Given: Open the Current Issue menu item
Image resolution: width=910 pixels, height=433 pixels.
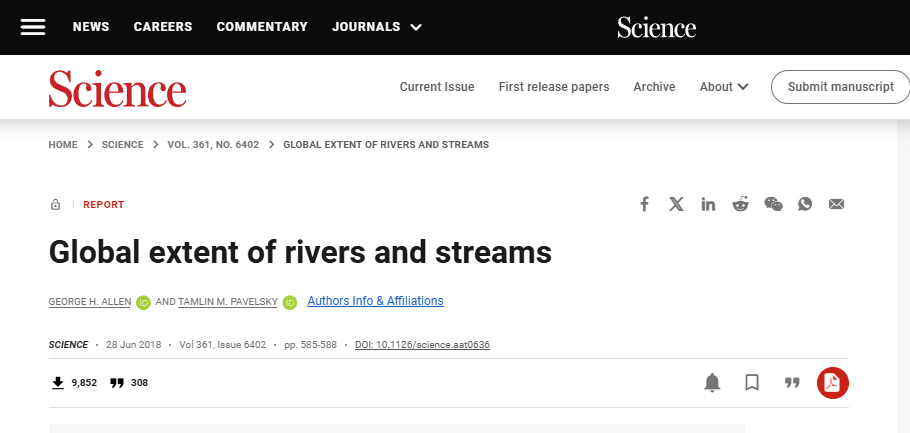Looking at the screenshot, I should (437, 87).
